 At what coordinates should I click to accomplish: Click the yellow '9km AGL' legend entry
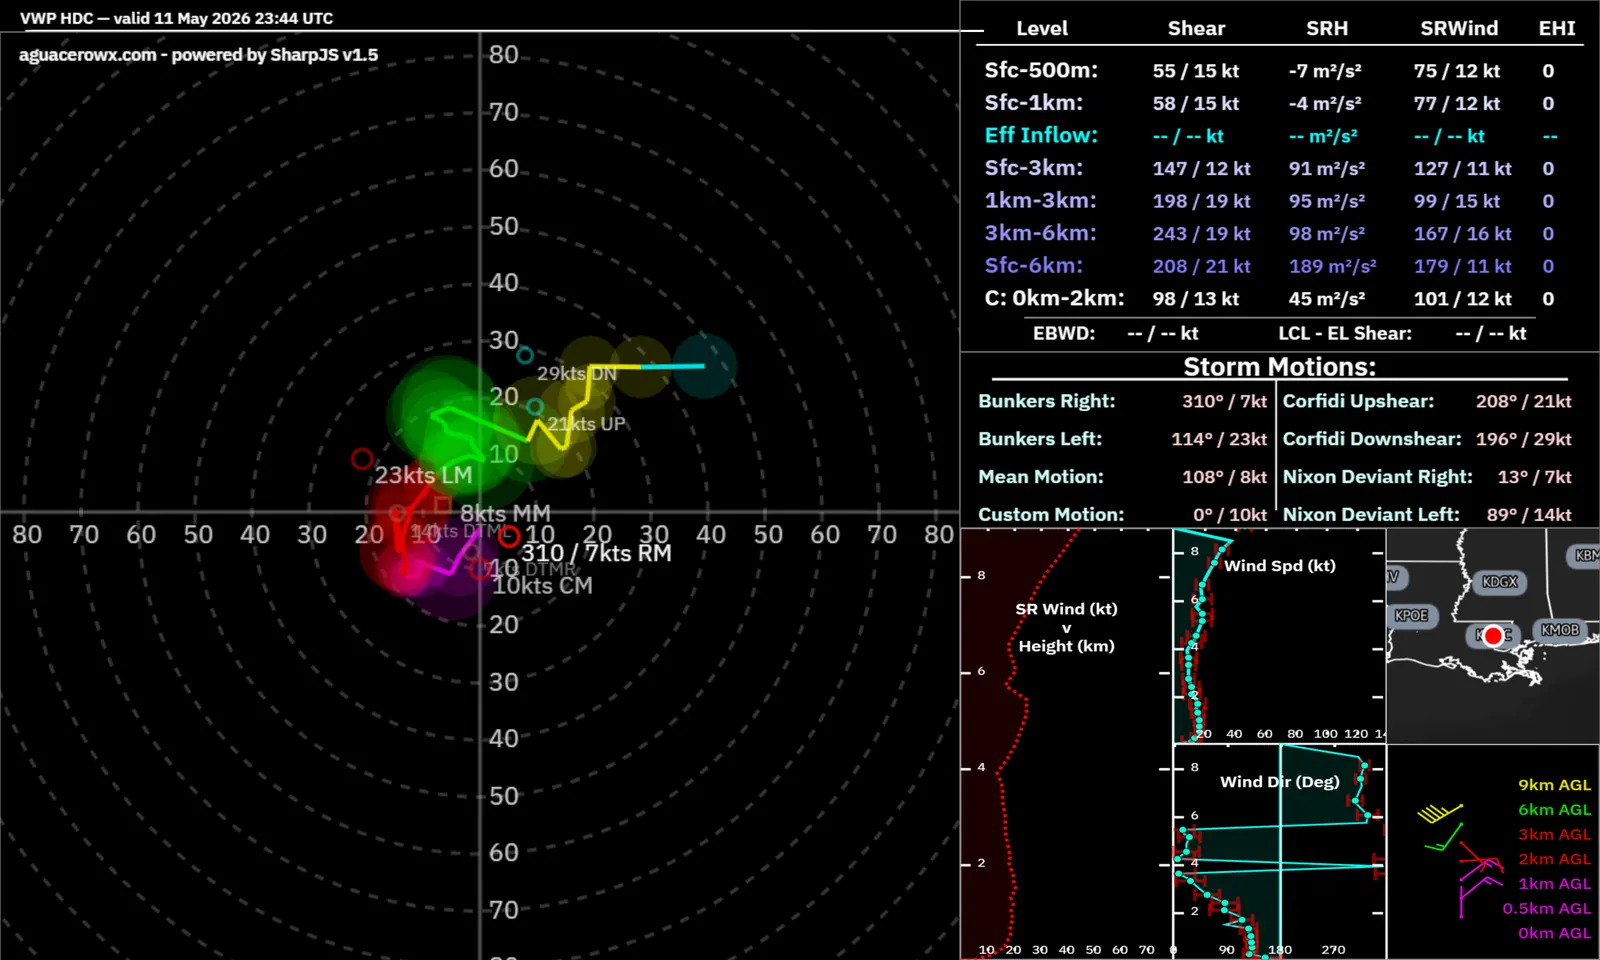tap(1554, 785)
